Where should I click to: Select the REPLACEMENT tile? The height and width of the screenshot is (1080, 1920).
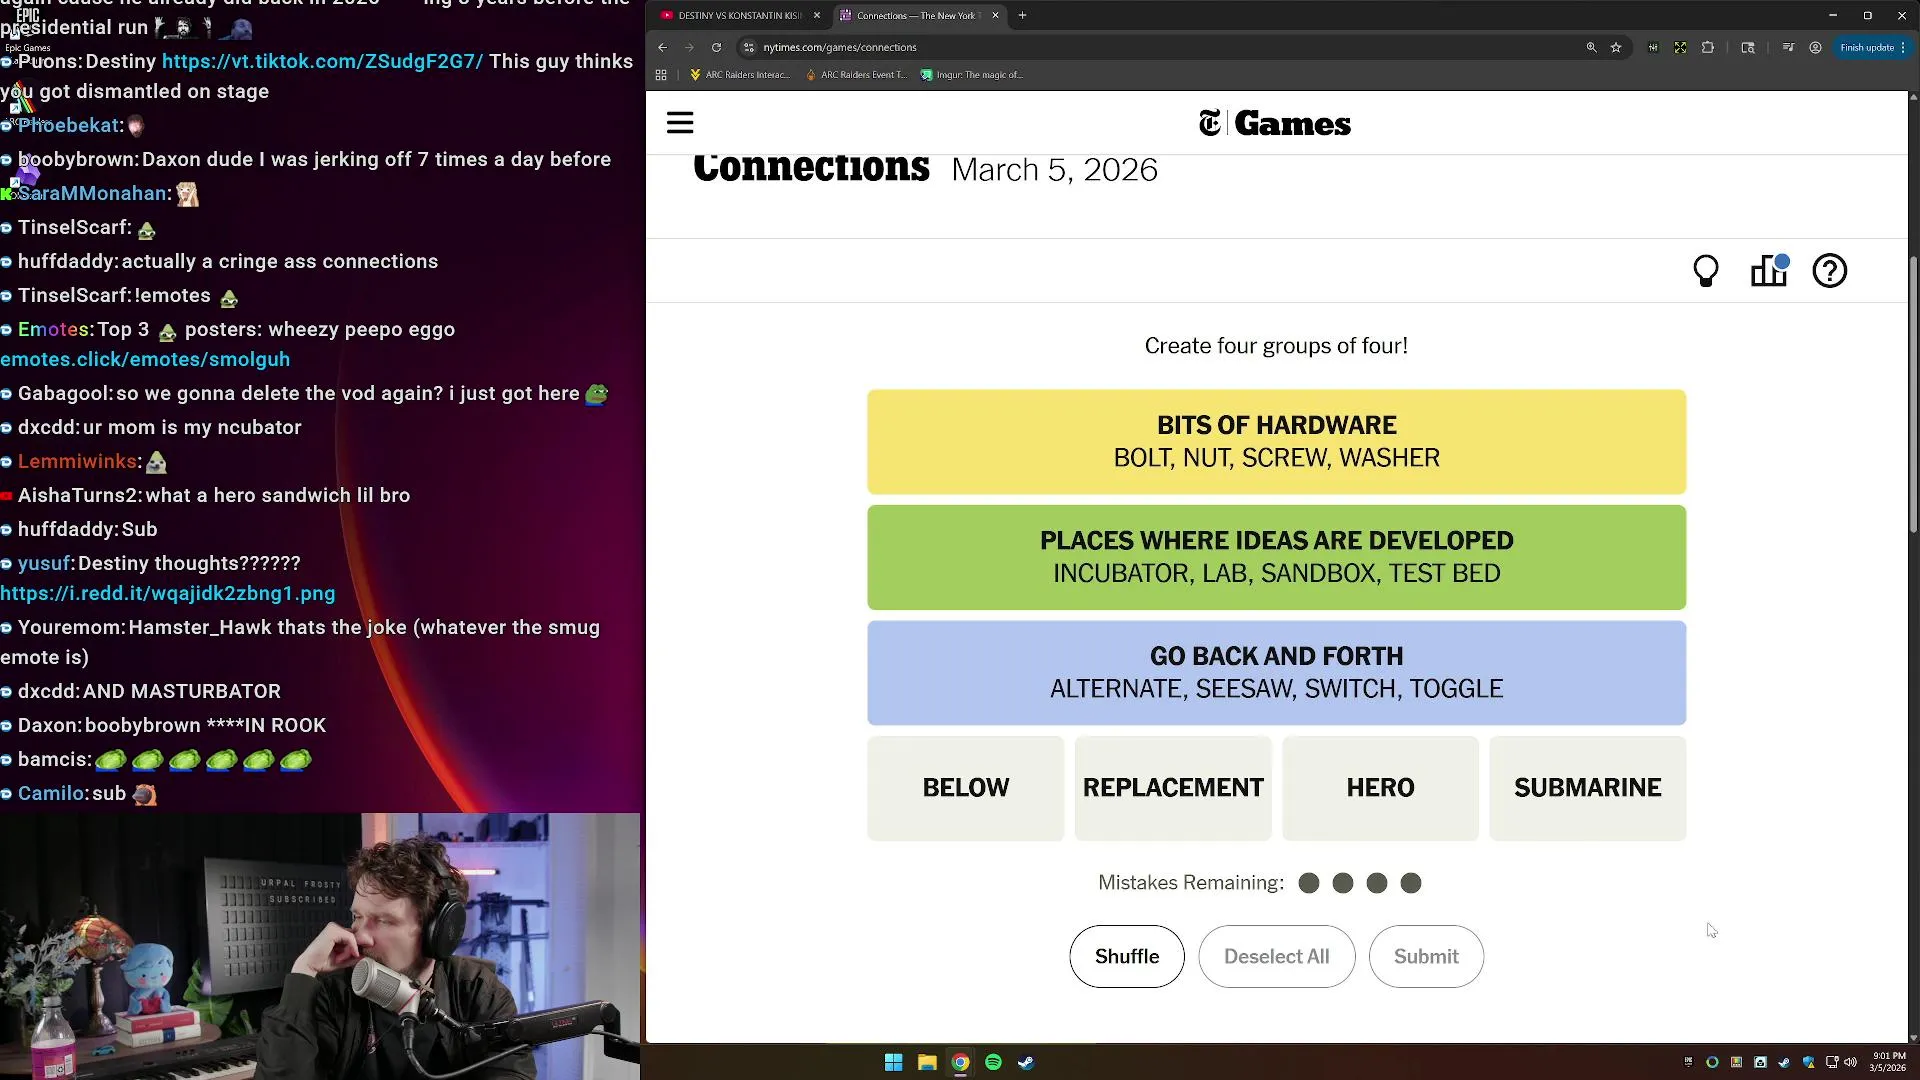[1173, 788]
